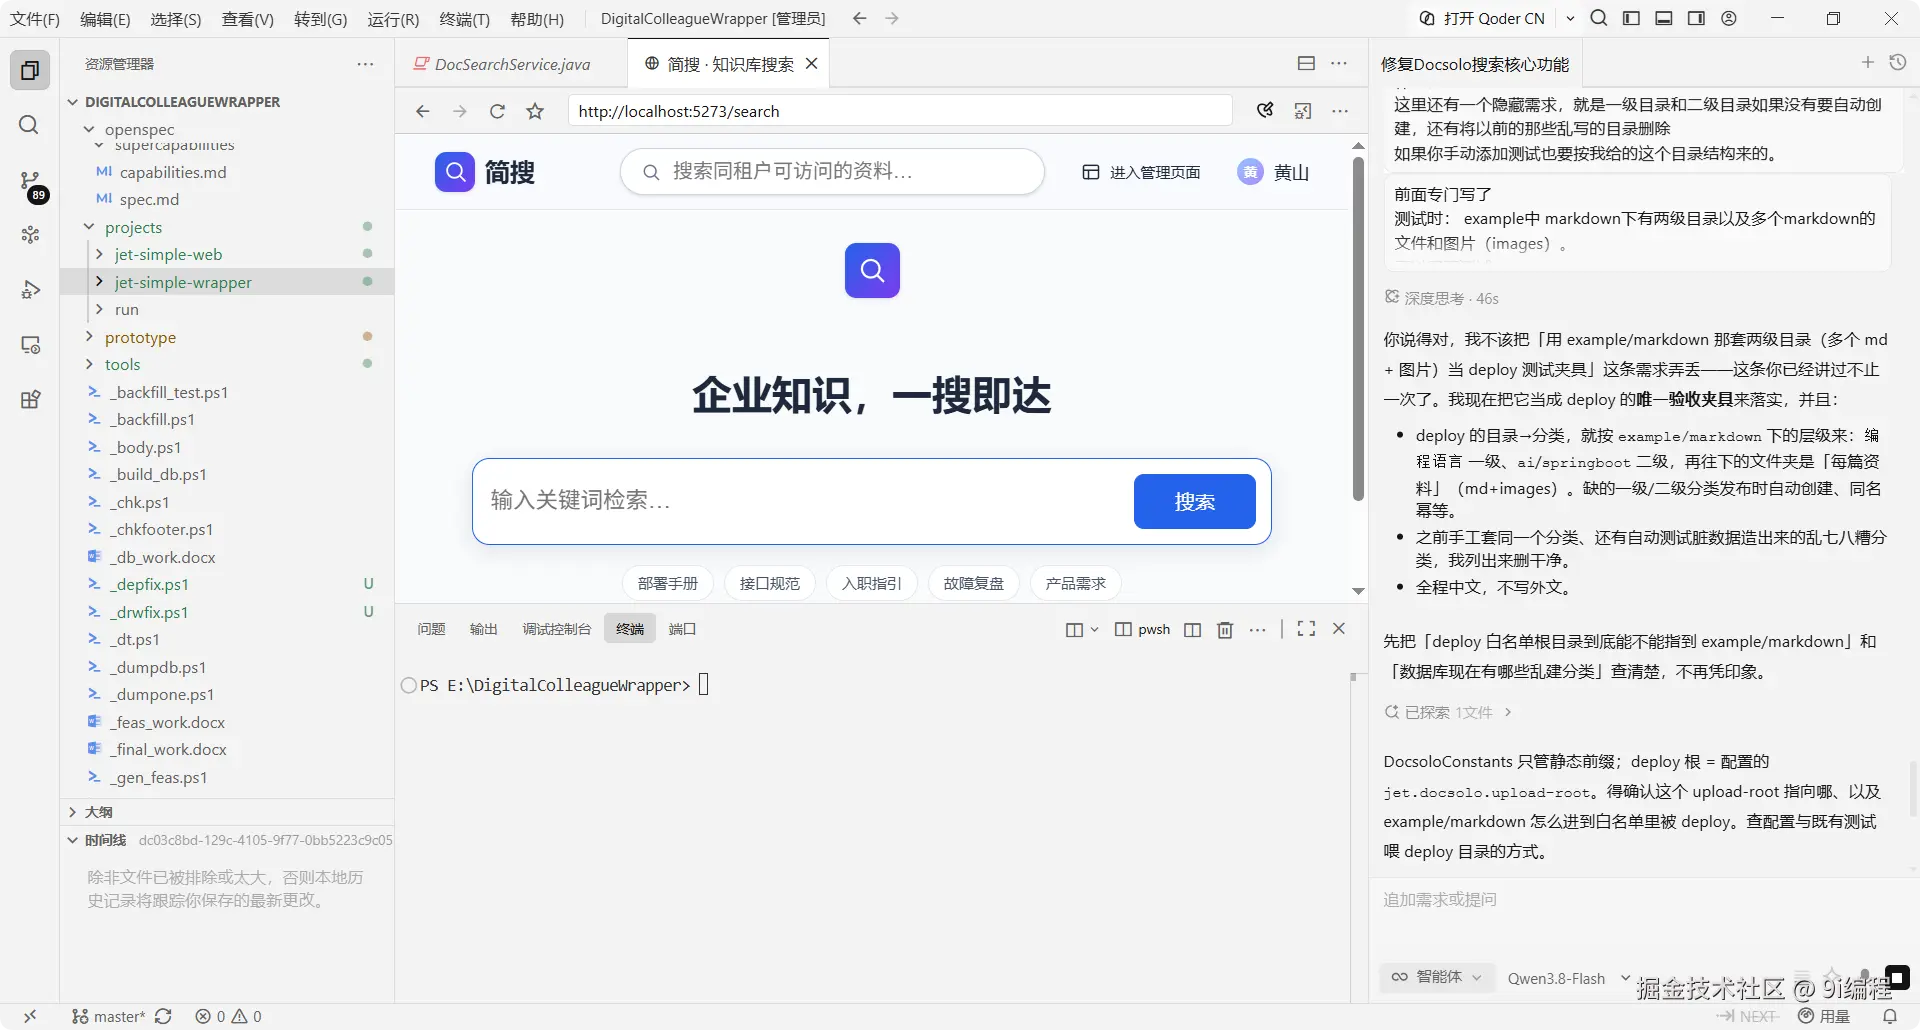1920x1030 pixels.
Task: Click the 打开 Qoder CN button
Action: (x=1483, y=18)
